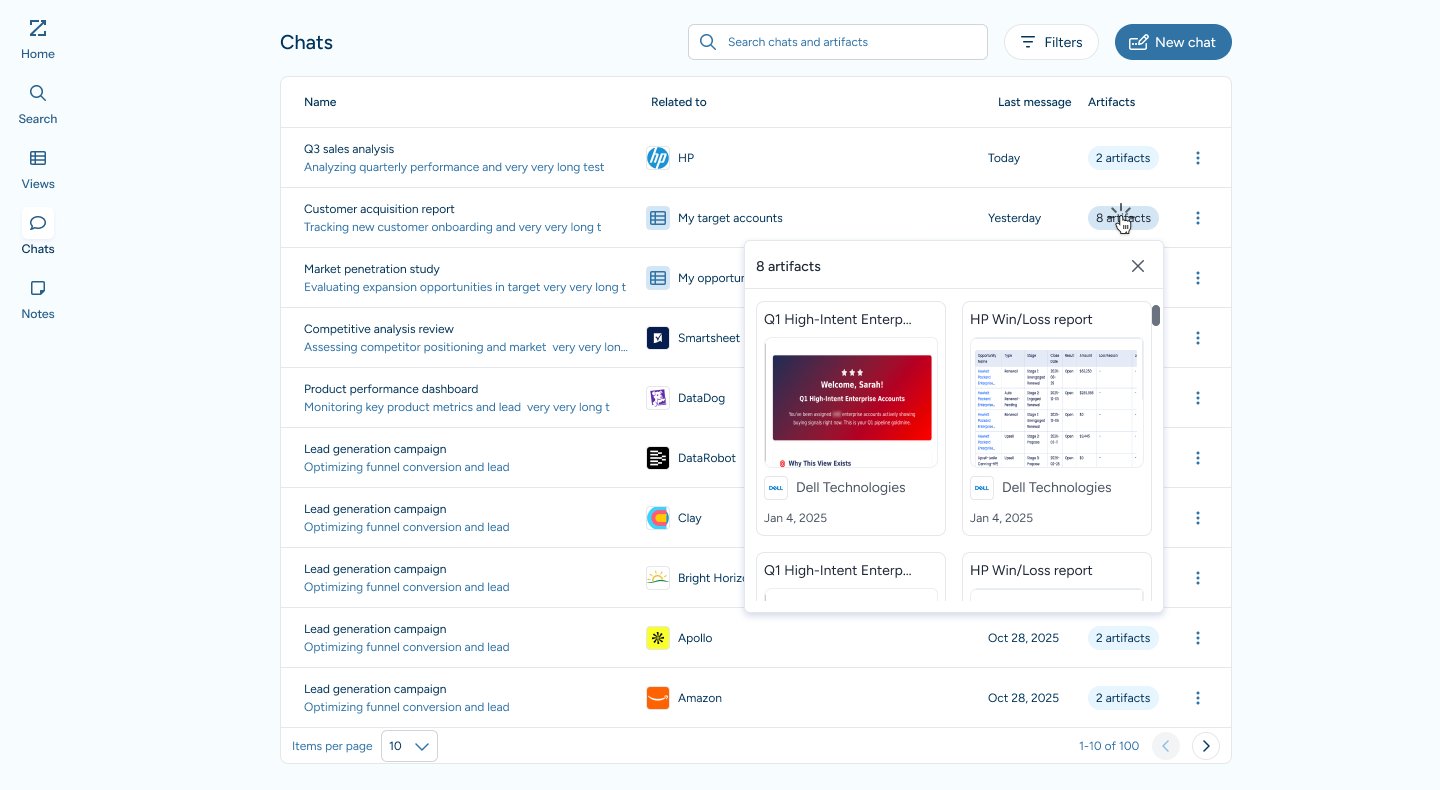Screen dimensions: 1440x790
Task: Select the Product performance dashboard chat title
Action: click(391, 389)
